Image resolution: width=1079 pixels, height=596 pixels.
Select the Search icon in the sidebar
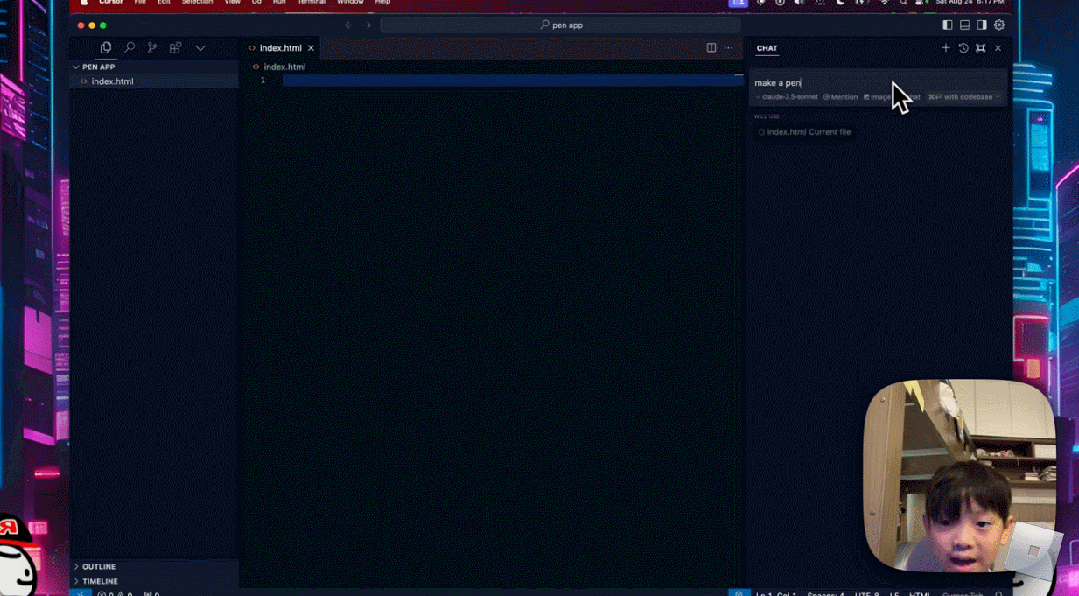pos(128,47)
